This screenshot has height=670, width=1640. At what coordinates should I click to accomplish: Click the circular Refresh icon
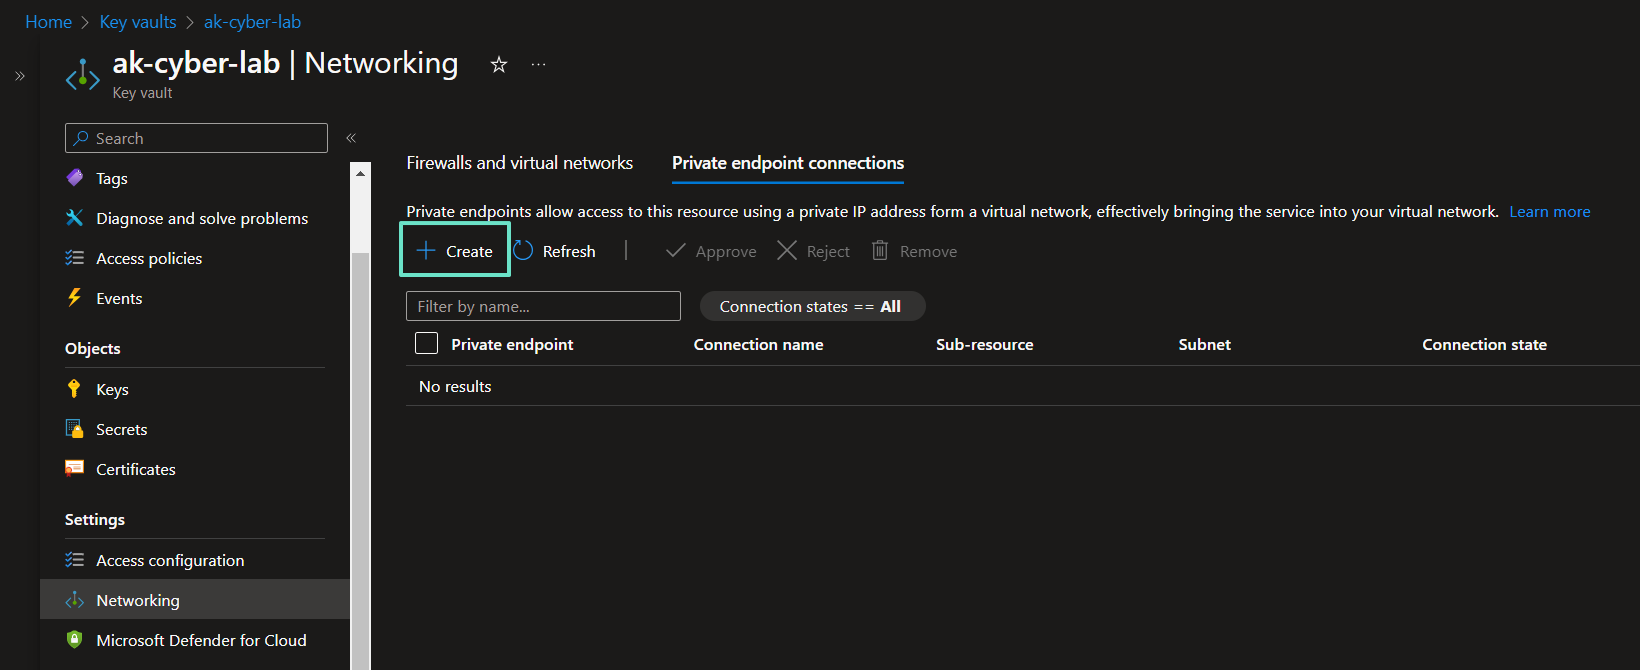pyautogui.click(x=524, y=251)
